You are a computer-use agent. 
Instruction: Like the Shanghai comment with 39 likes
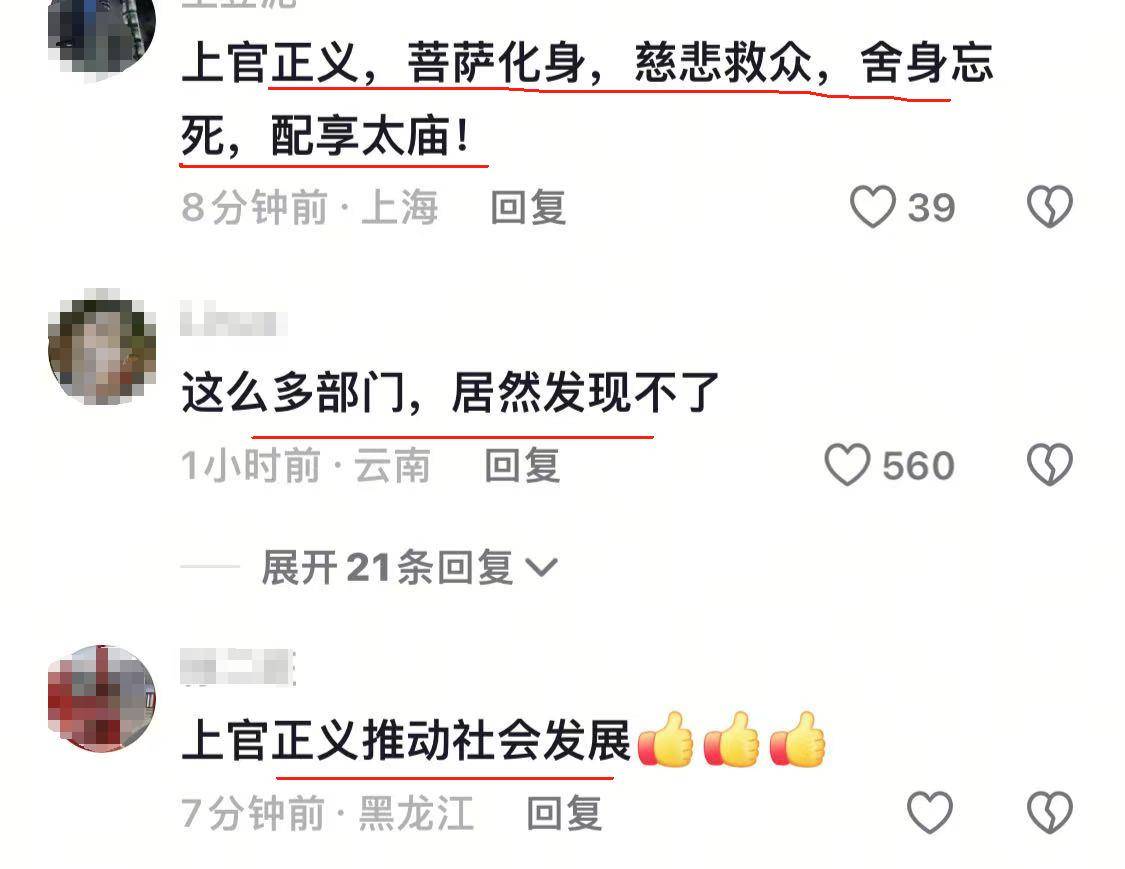(872, 207)
